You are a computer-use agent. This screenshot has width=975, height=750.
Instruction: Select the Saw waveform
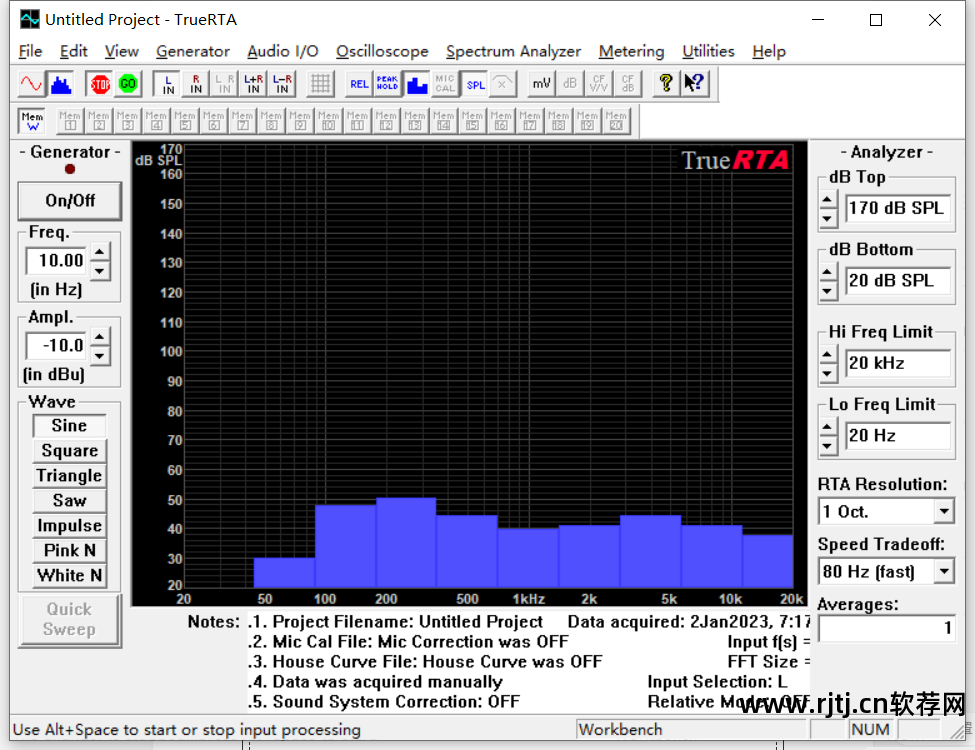click(69, 501)
